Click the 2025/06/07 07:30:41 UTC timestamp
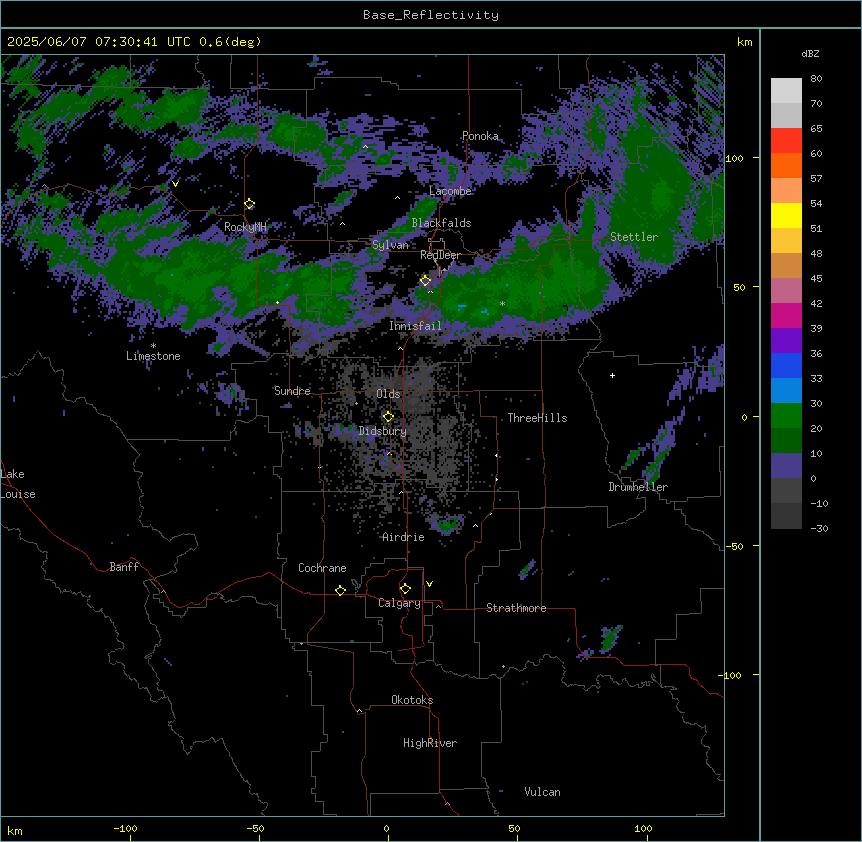 click(99, 42)
